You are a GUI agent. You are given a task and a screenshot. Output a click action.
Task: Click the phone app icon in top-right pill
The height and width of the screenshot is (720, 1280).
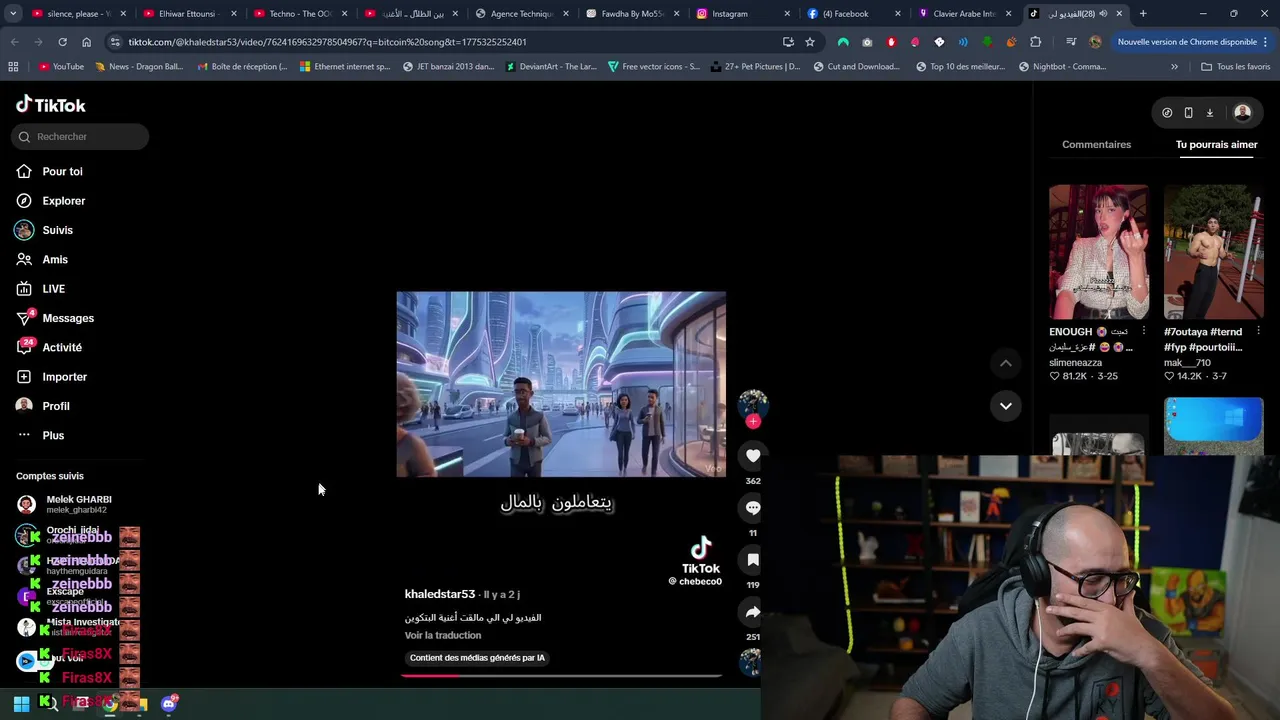point(1188,113)
